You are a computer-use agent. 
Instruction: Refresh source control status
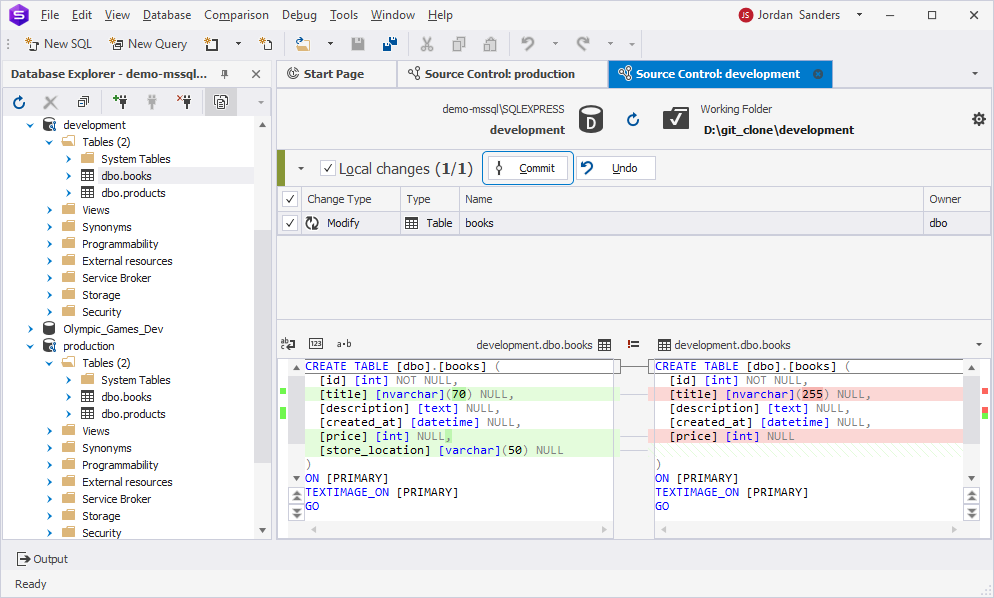[x=633, y=119]
